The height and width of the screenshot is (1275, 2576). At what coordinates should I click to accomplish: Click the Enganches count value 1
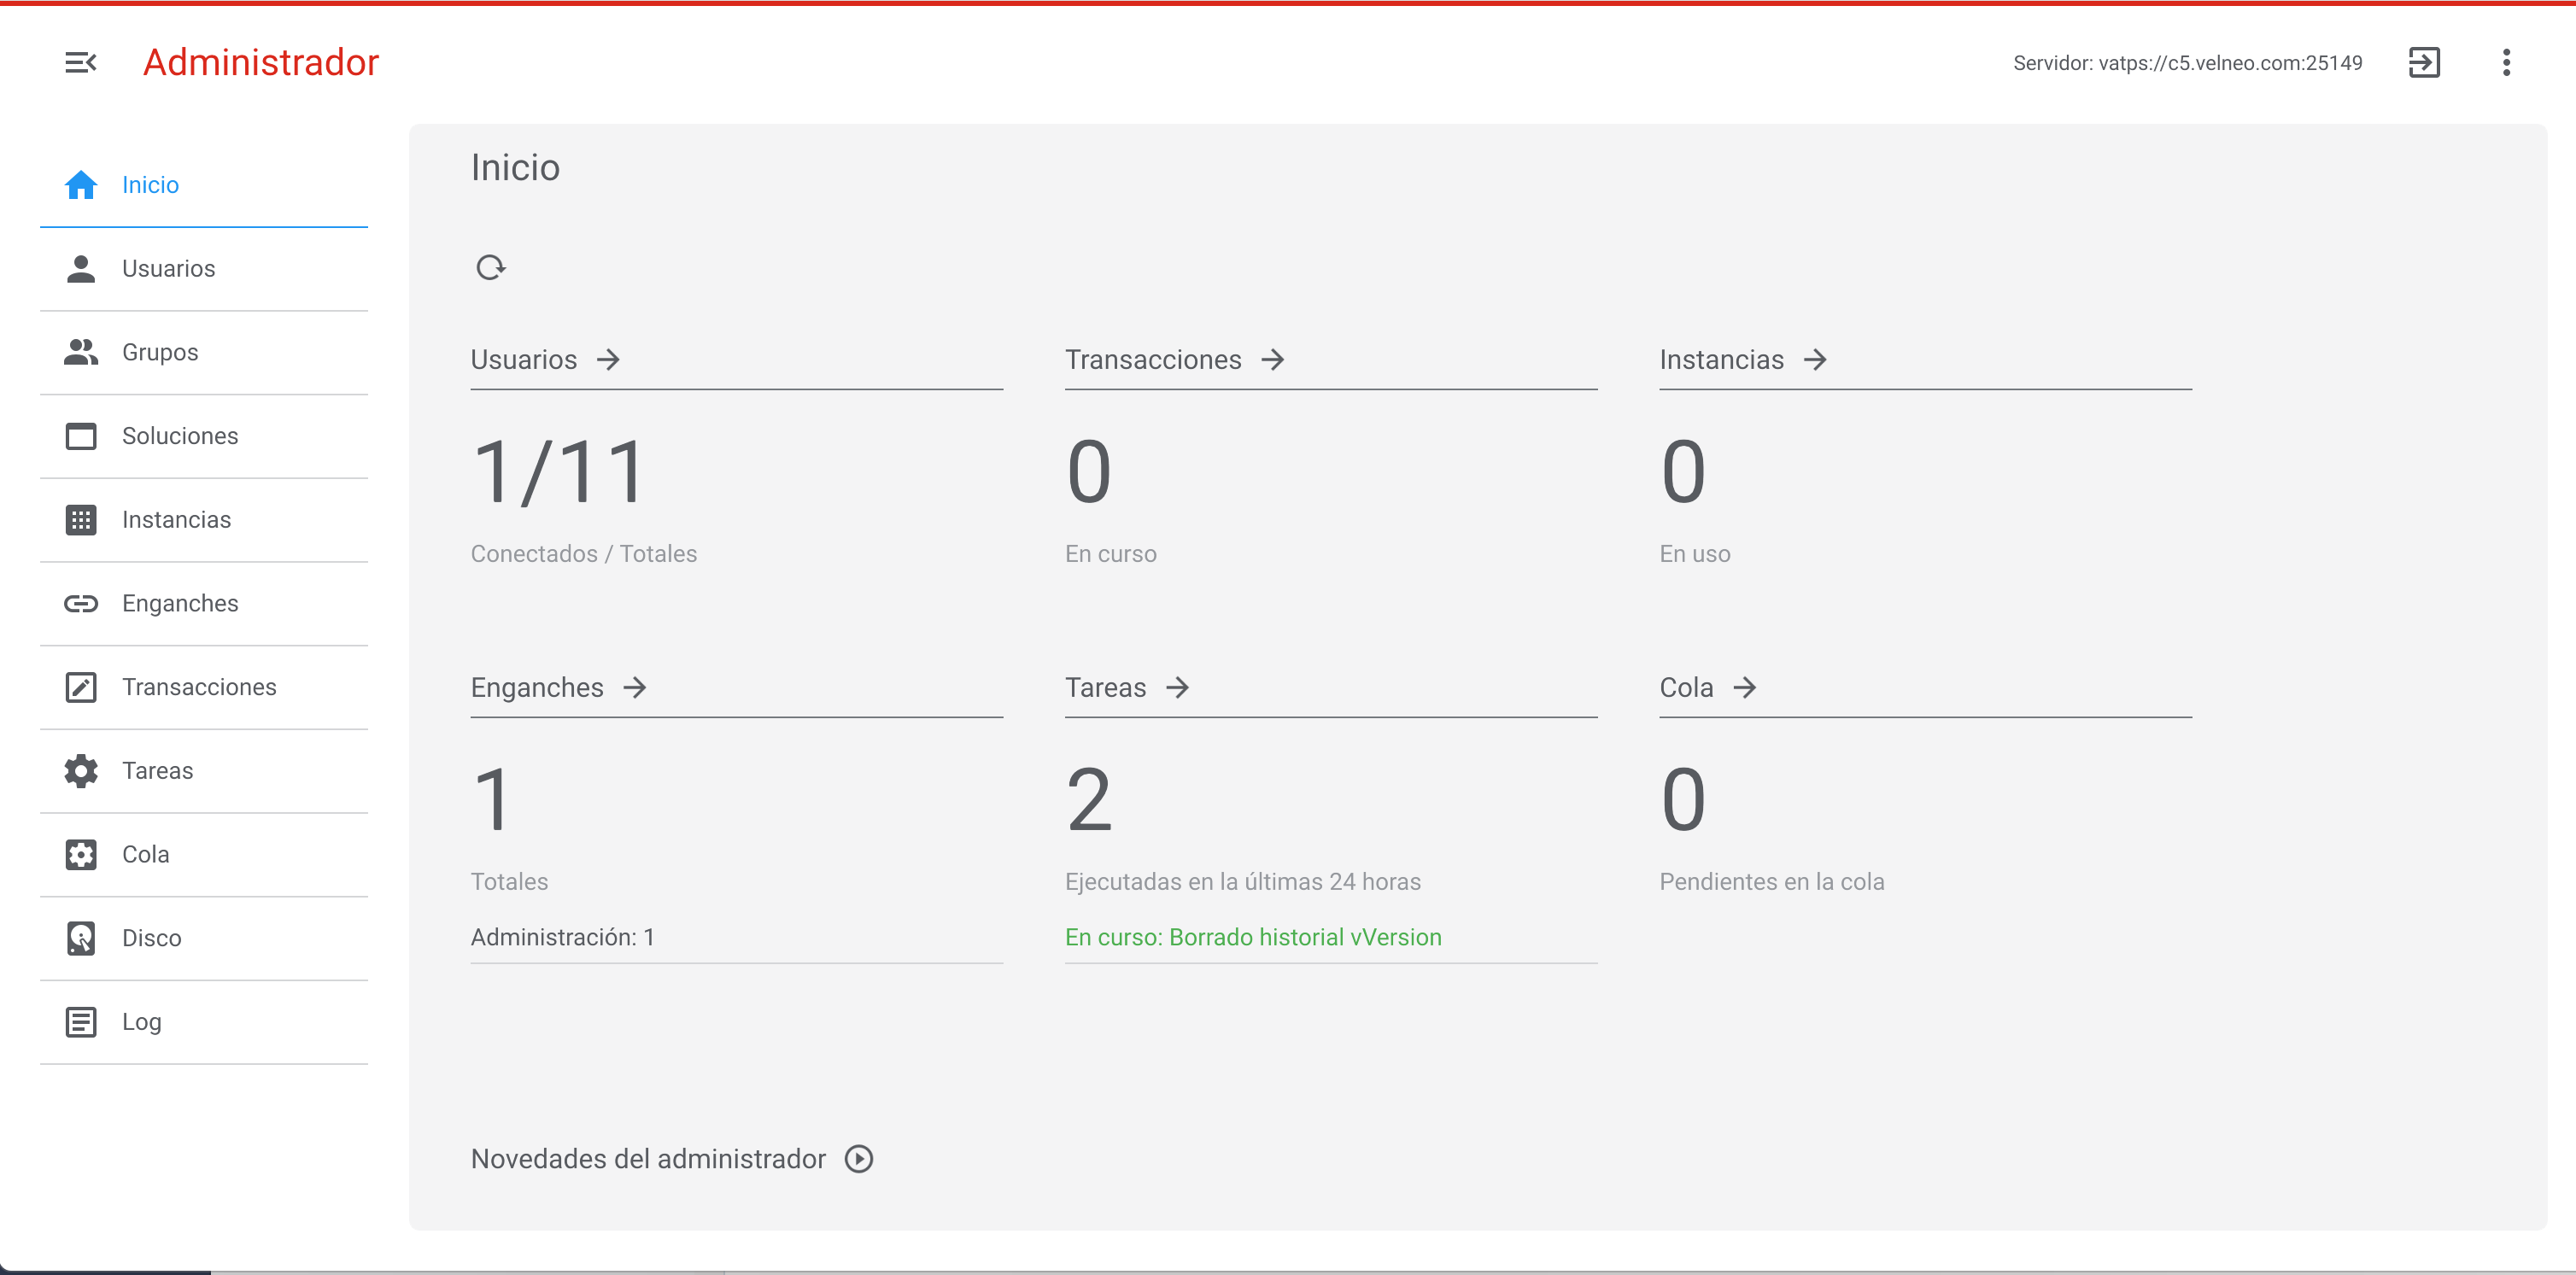click(x=492, y=800)
